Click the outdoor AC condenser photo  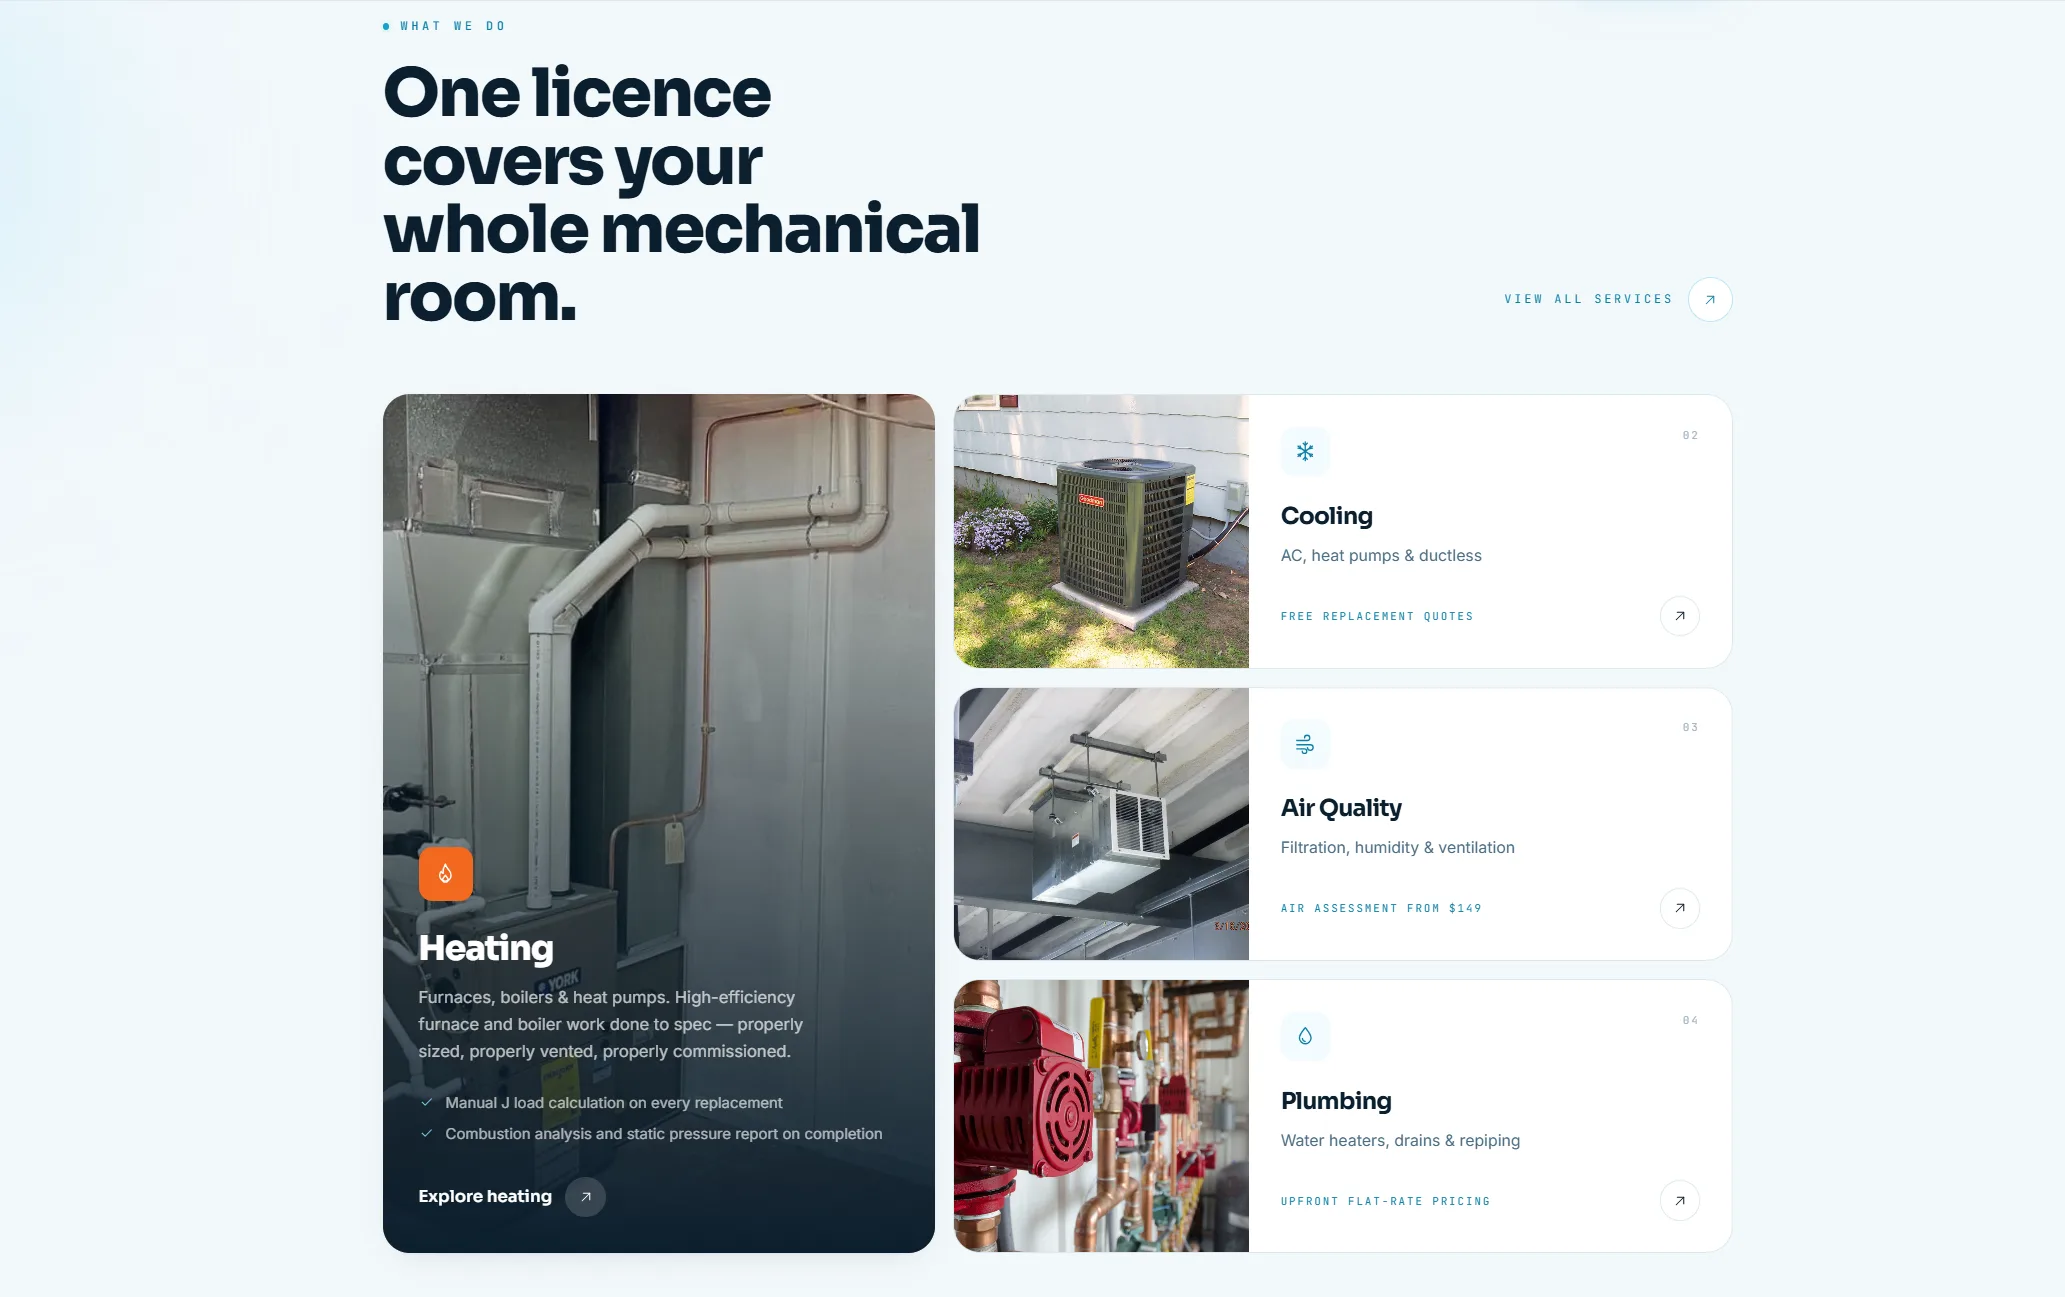point(1101,531)
